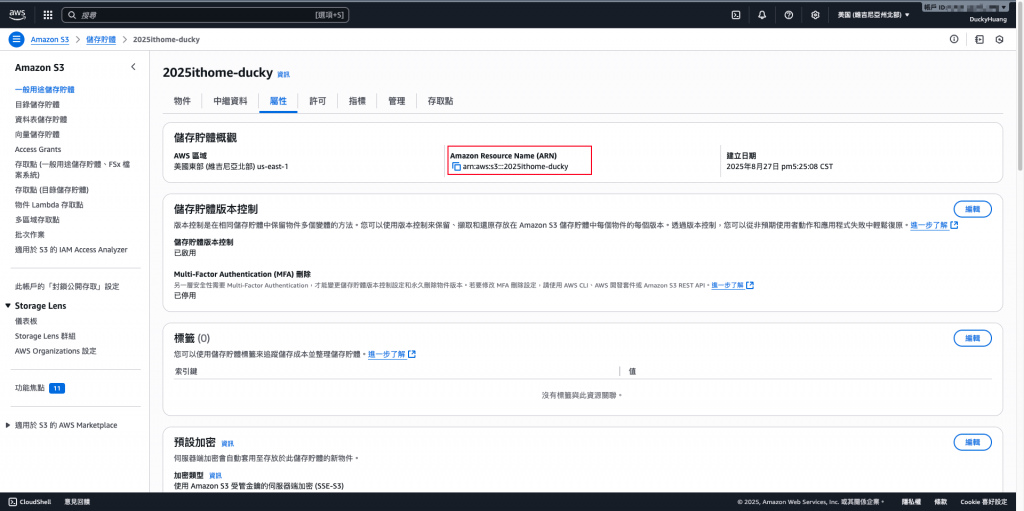
Task: Collapse the Storage Lens section
Action: 8,306
